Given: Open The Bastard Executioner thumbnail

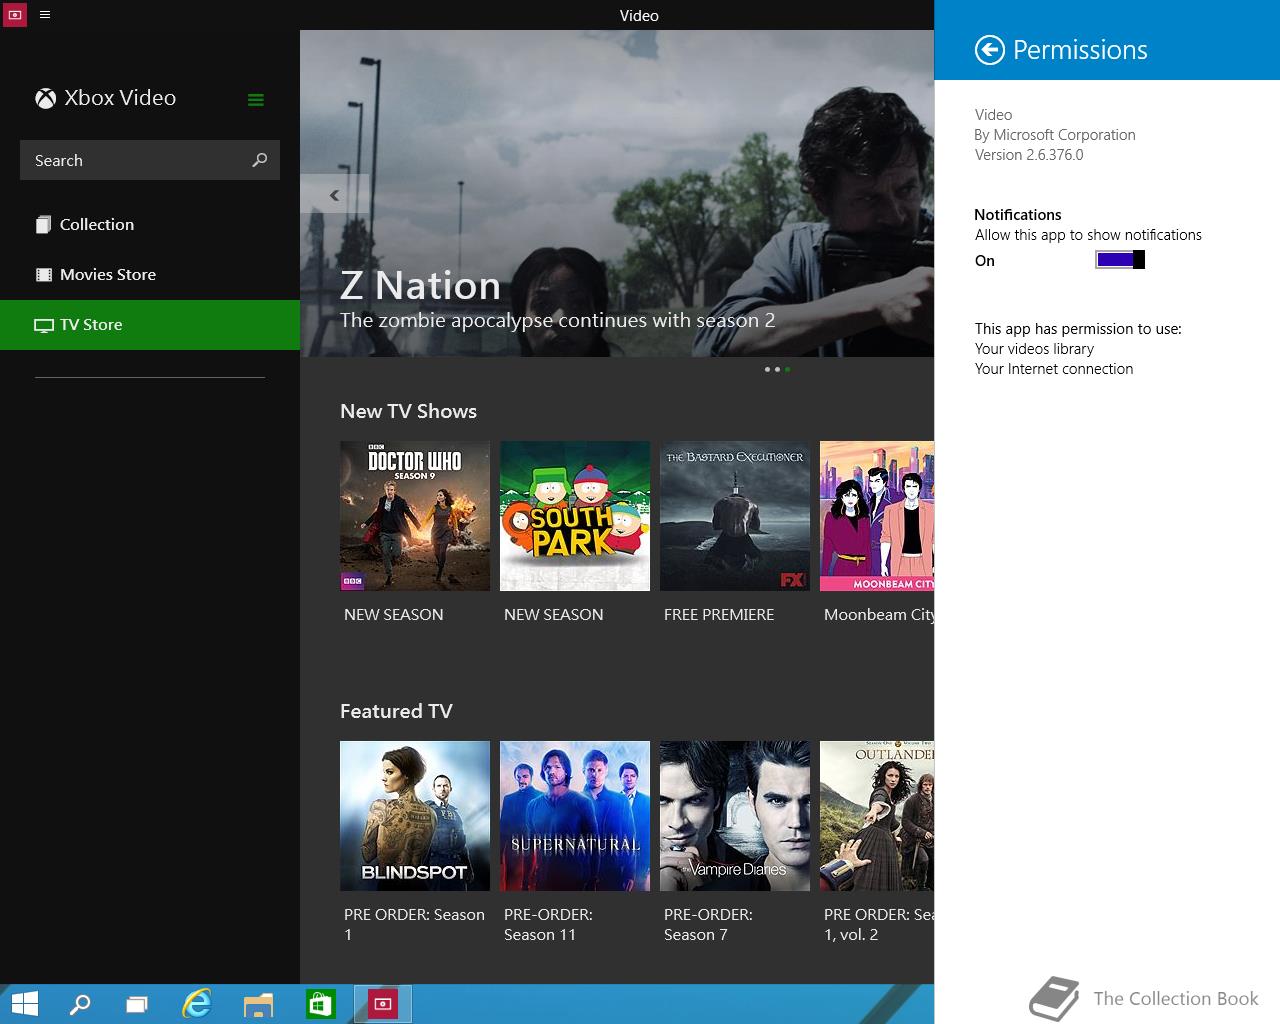Looking at the screenshot, I should [x=735, y=516].
